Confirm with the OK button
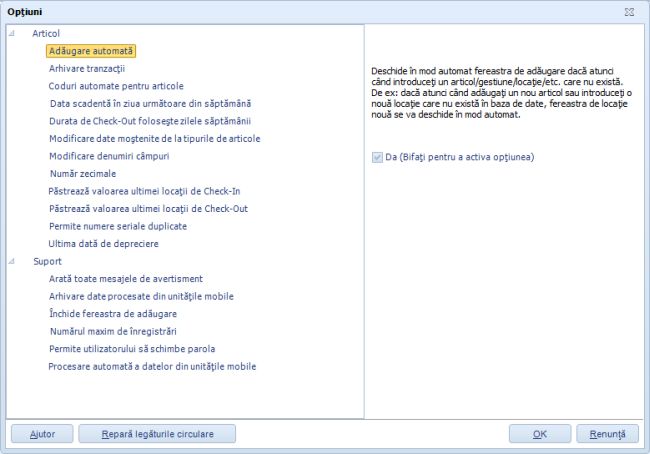 (539, 434)
